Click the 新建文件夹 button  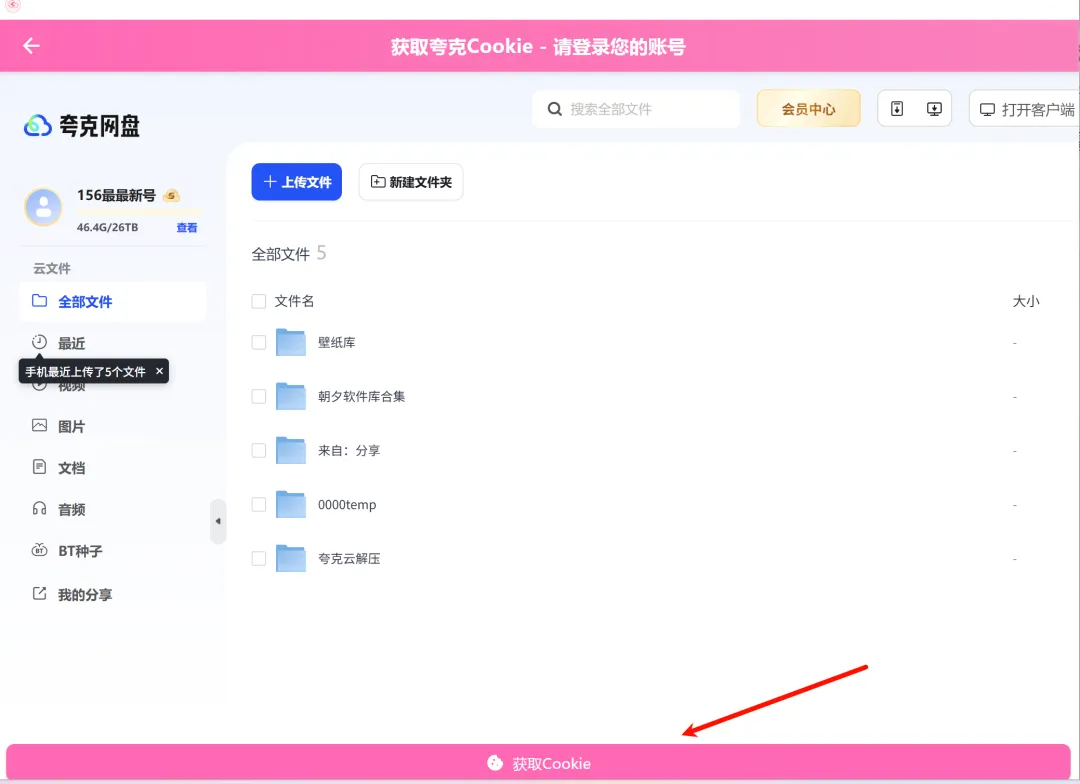tap(411, 182)
